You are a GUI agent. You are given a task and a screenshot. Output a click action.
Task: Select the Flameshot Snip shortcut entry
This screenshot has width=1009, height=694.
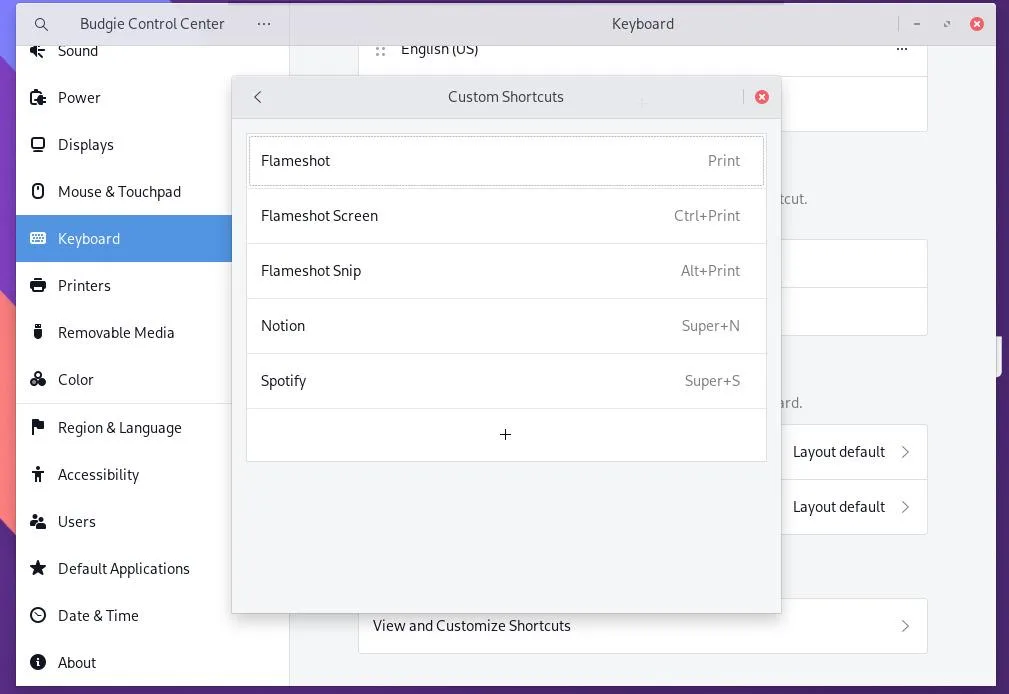click(505, 270)
